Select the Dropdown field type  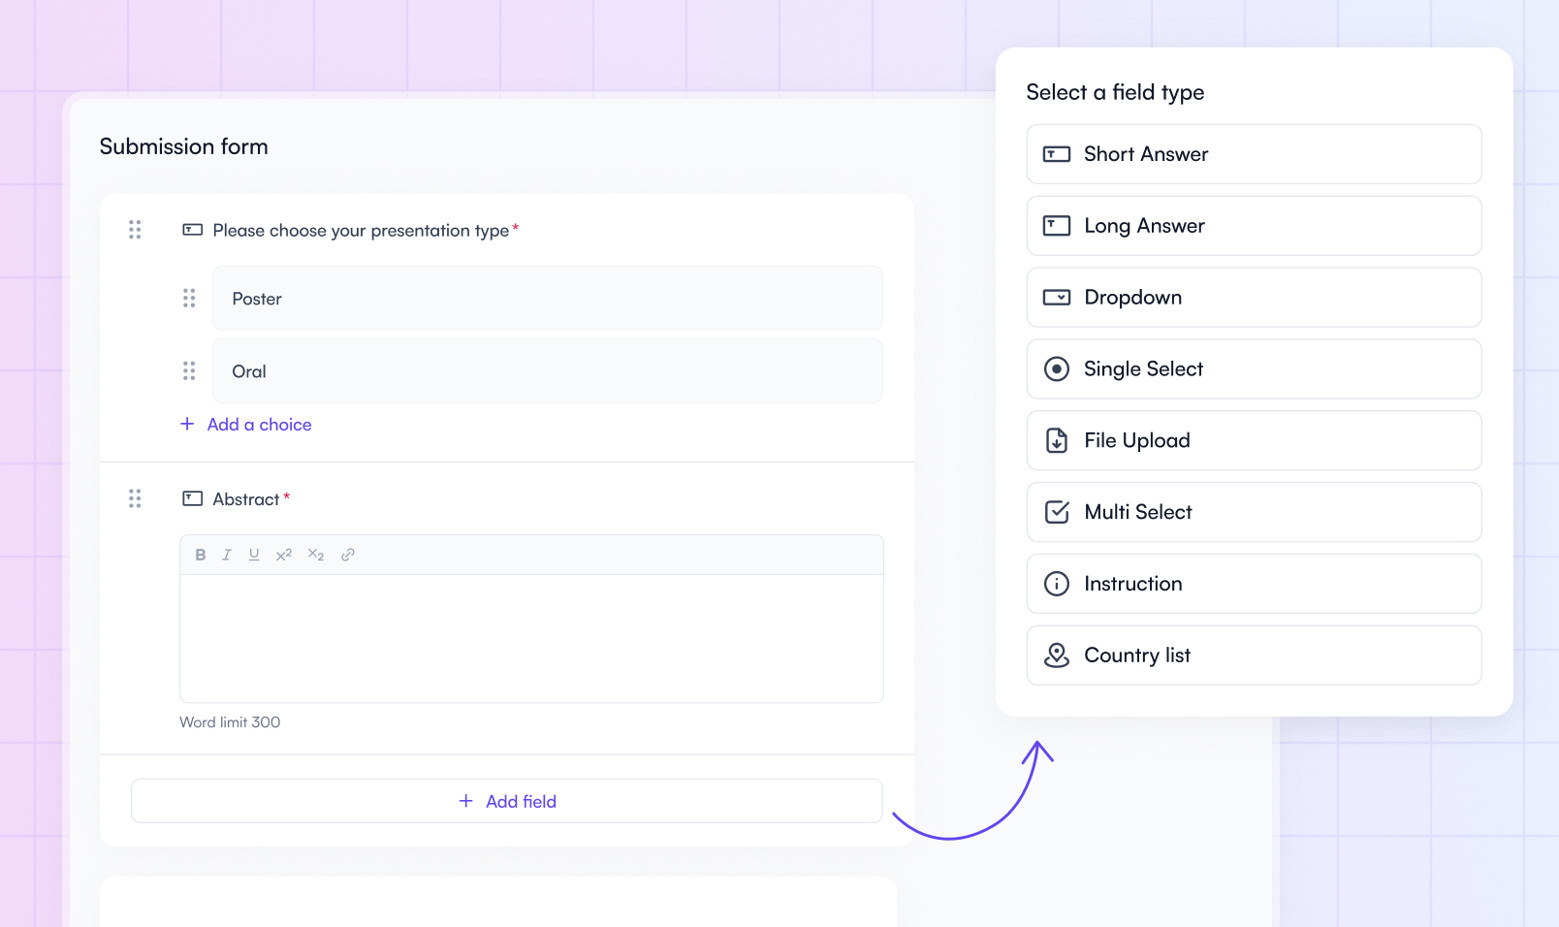click(x=1254, y=297)
